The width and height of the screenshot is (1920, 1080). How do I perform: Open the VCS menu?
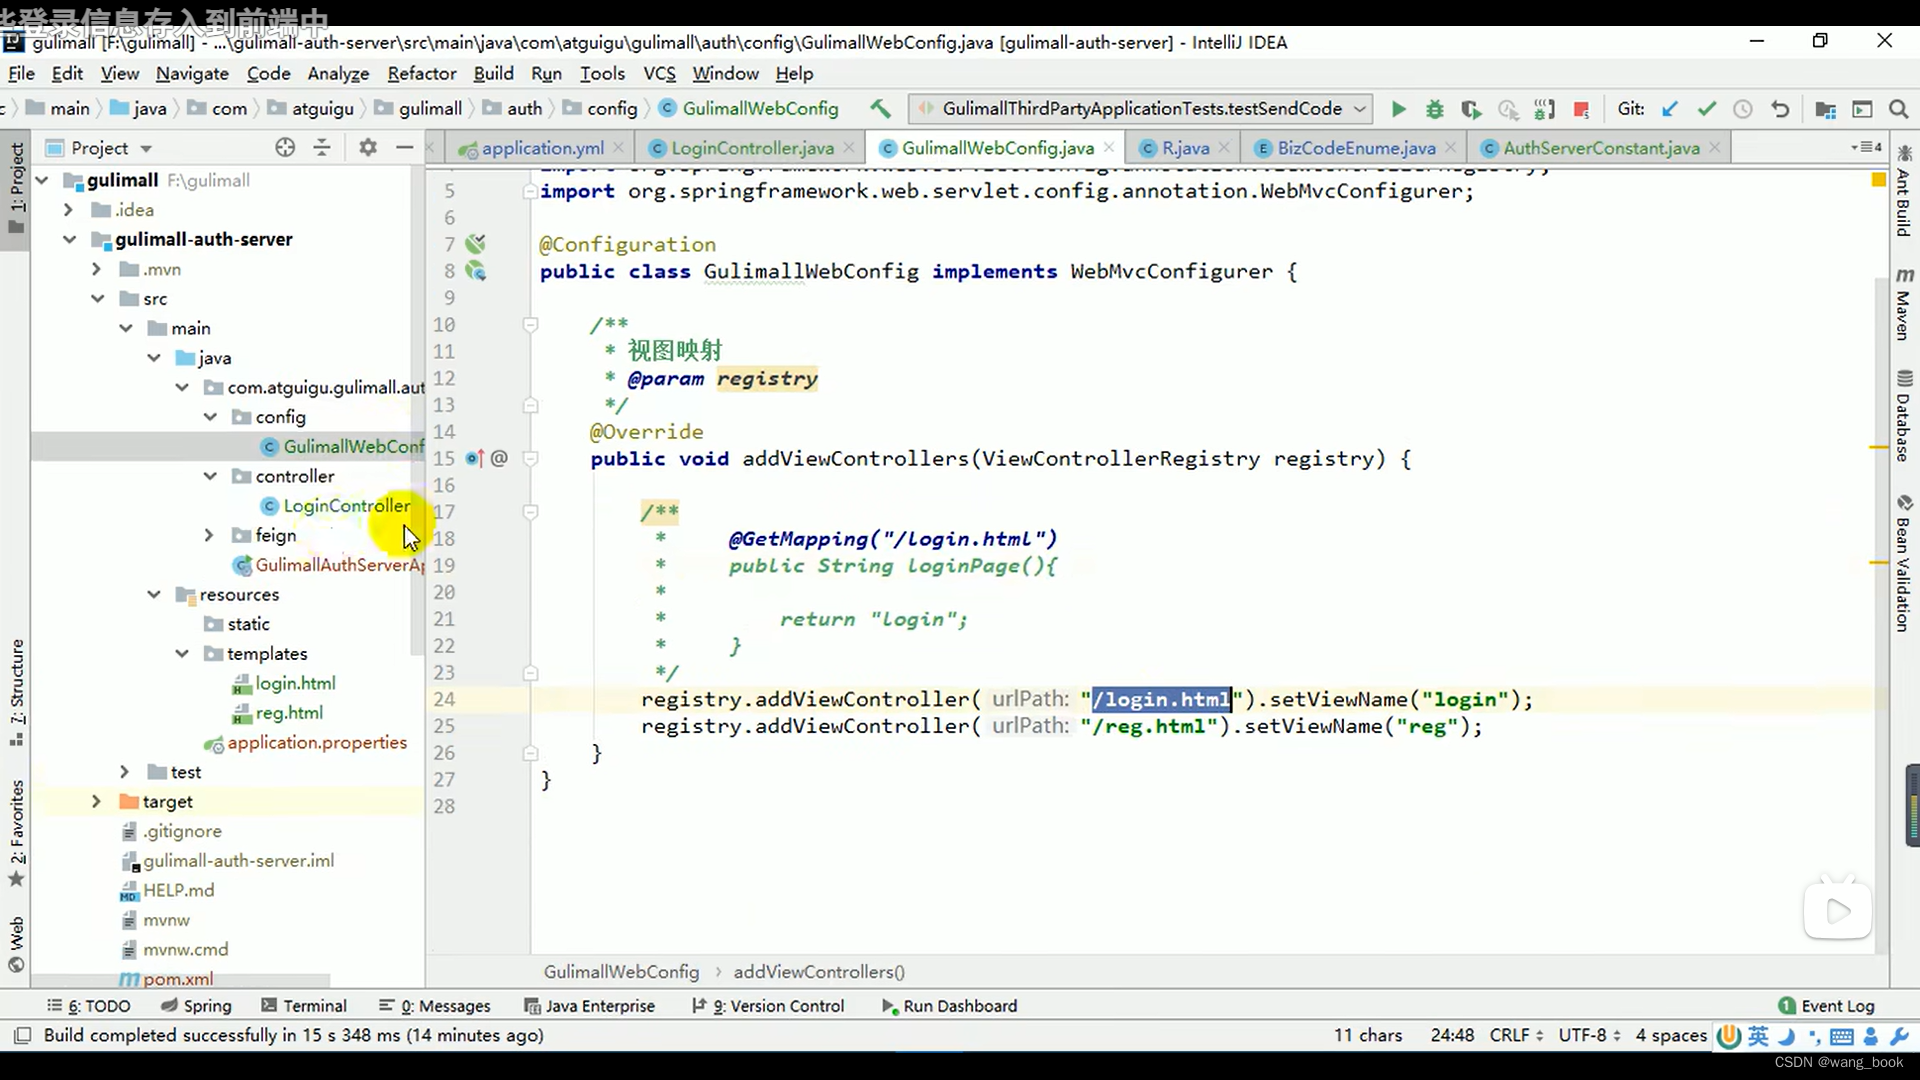coord(659,74)
